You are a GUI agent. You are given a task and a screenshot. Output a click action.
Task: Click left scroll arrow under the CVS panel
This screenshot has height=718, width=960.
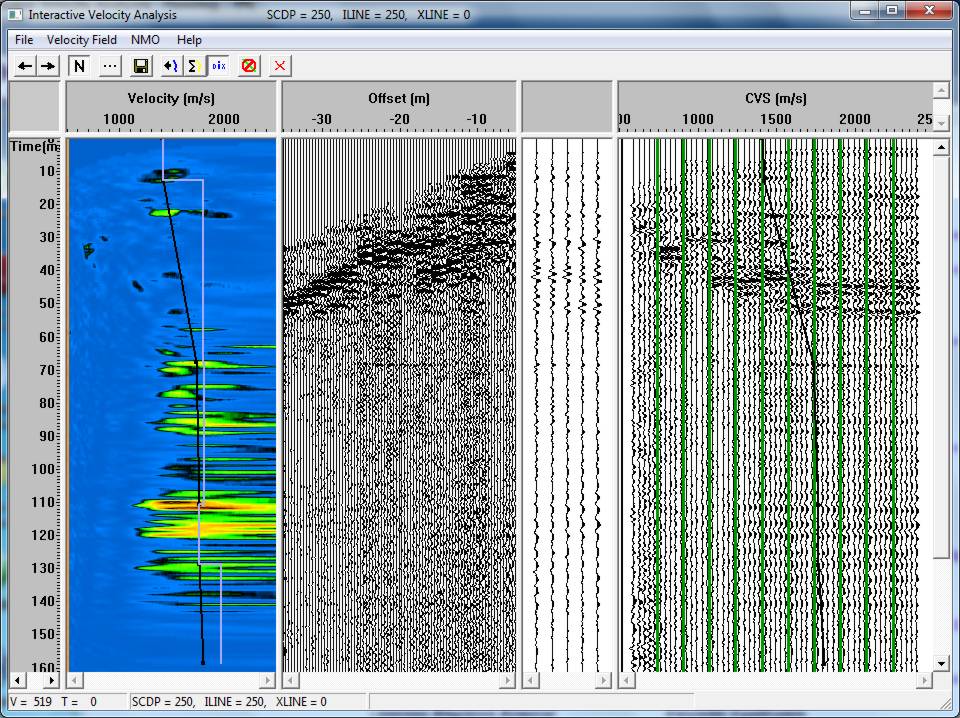tap(627, 680)
